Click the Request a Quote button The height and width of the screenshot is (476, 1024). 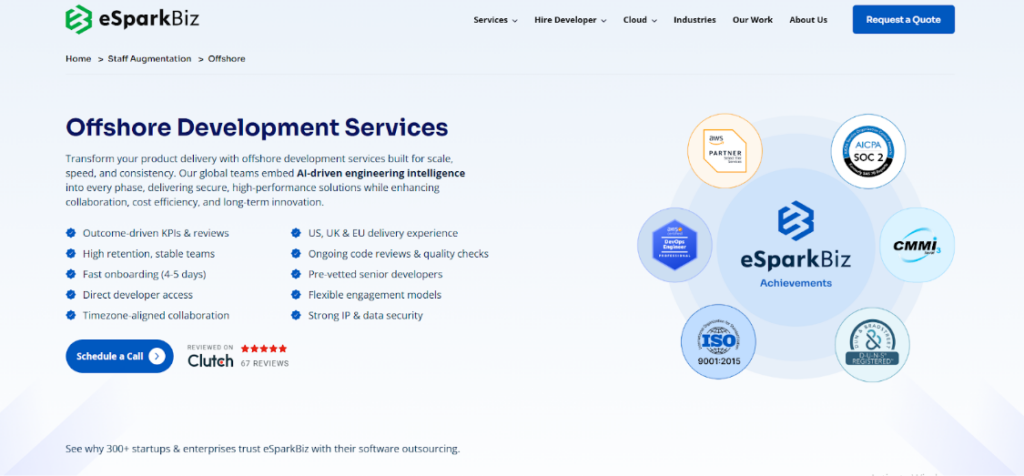coord(903,20)
